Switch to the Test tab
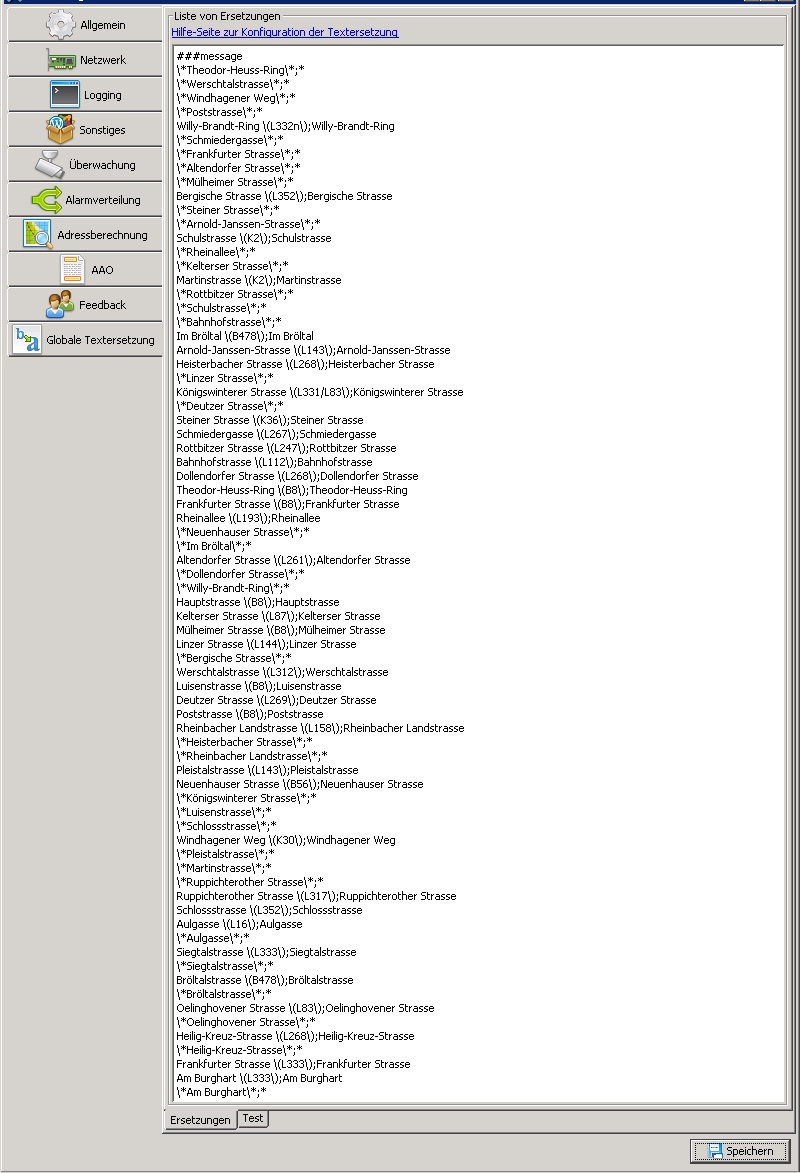Screen dimensions: 800x1173 click(x=253, y=1118)
